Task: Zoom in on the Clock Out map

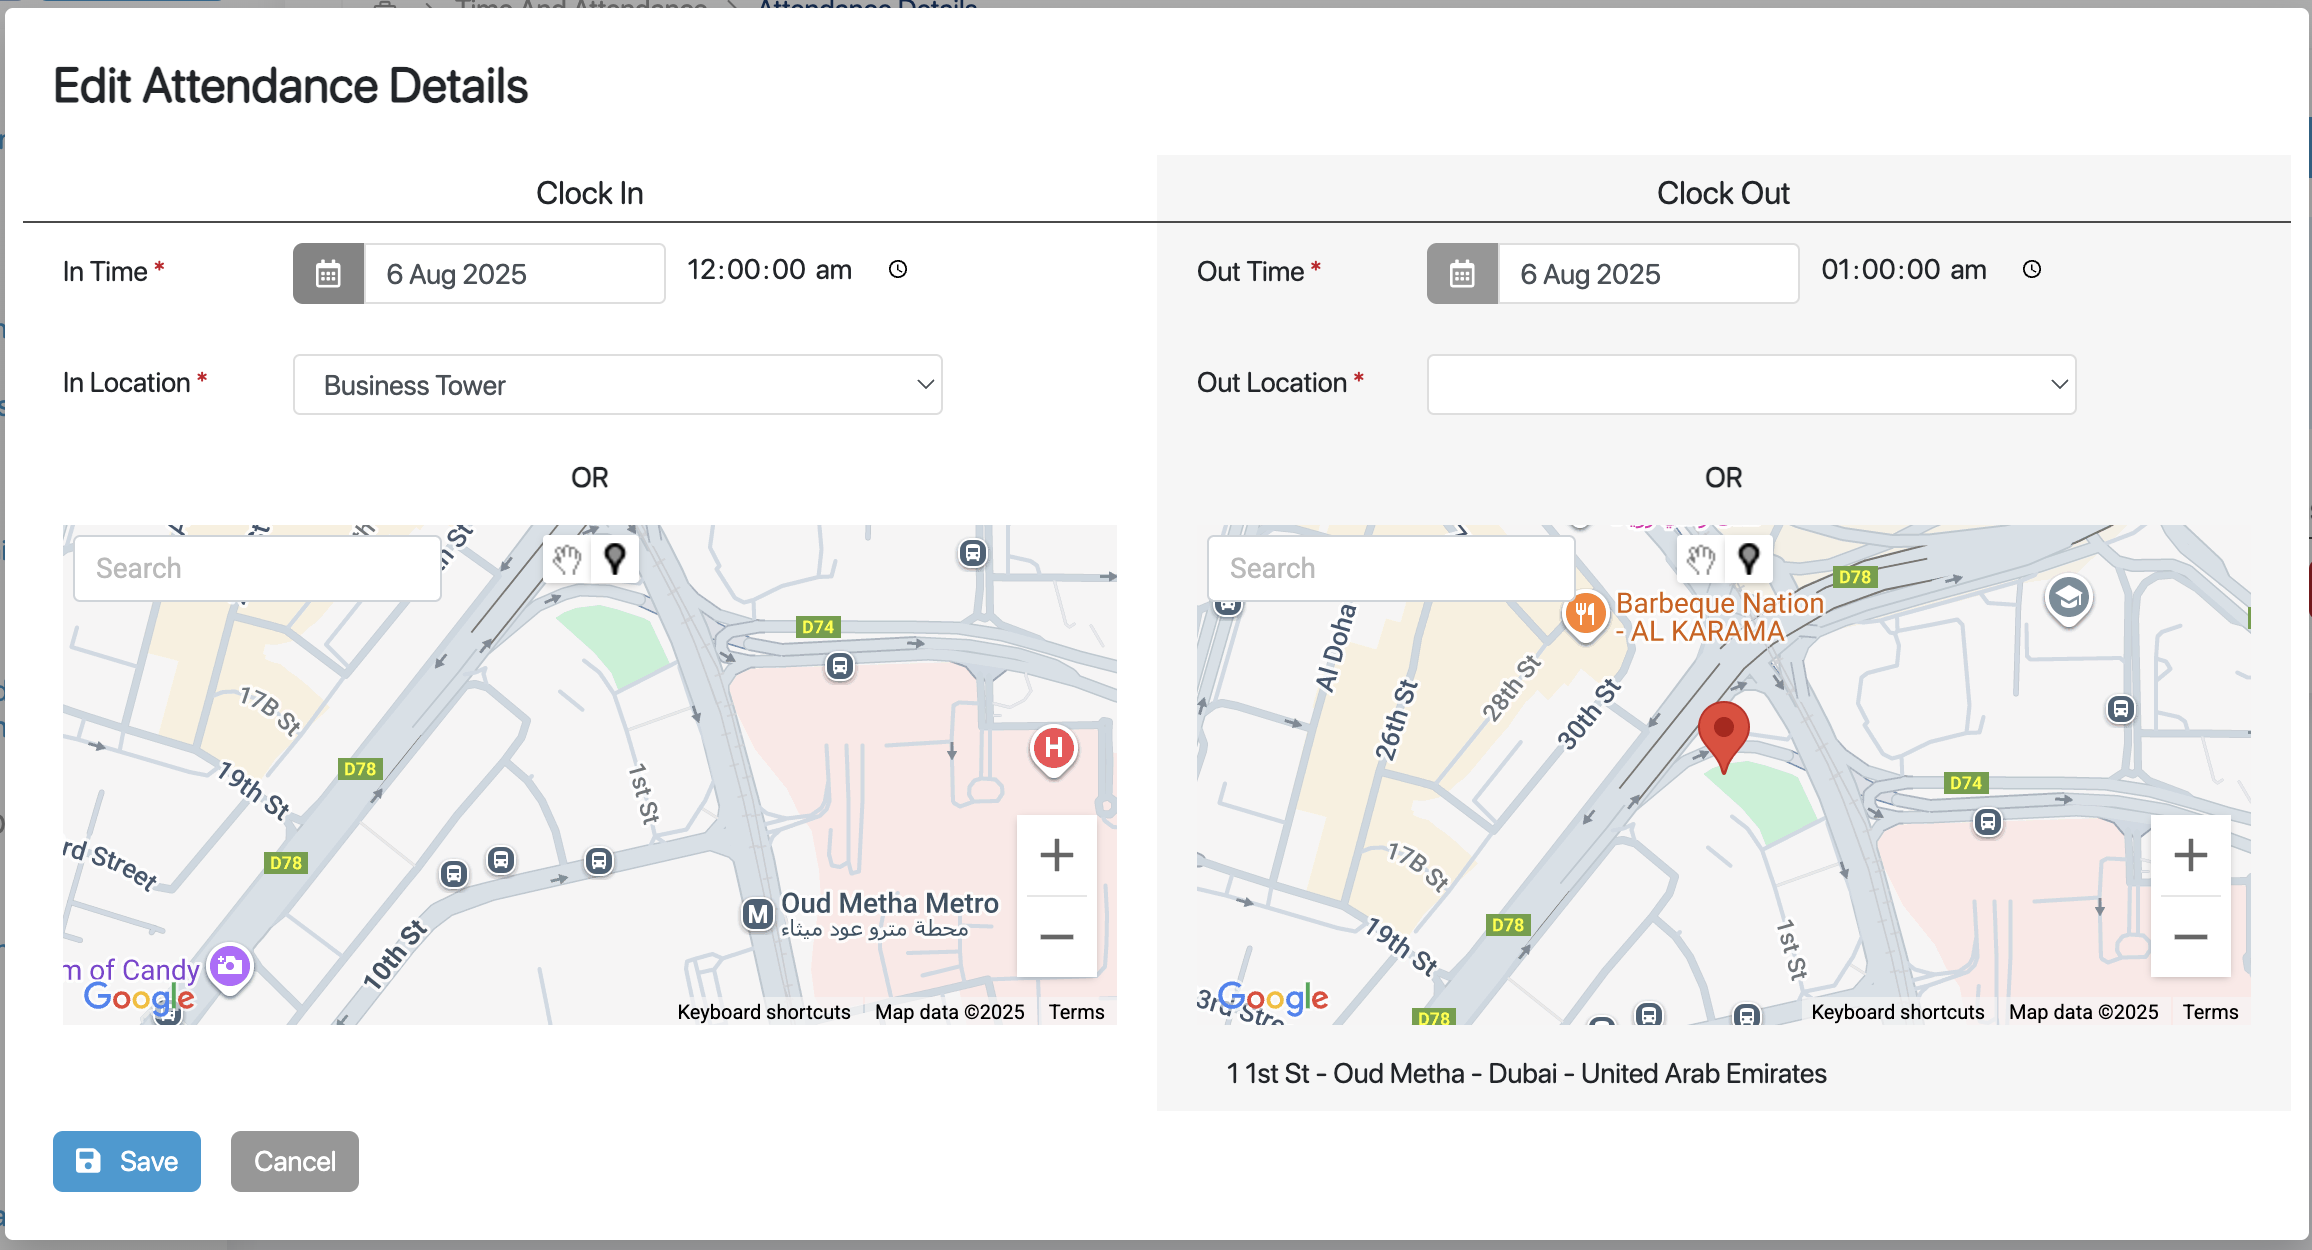Action: click(x=2190, y=855)
